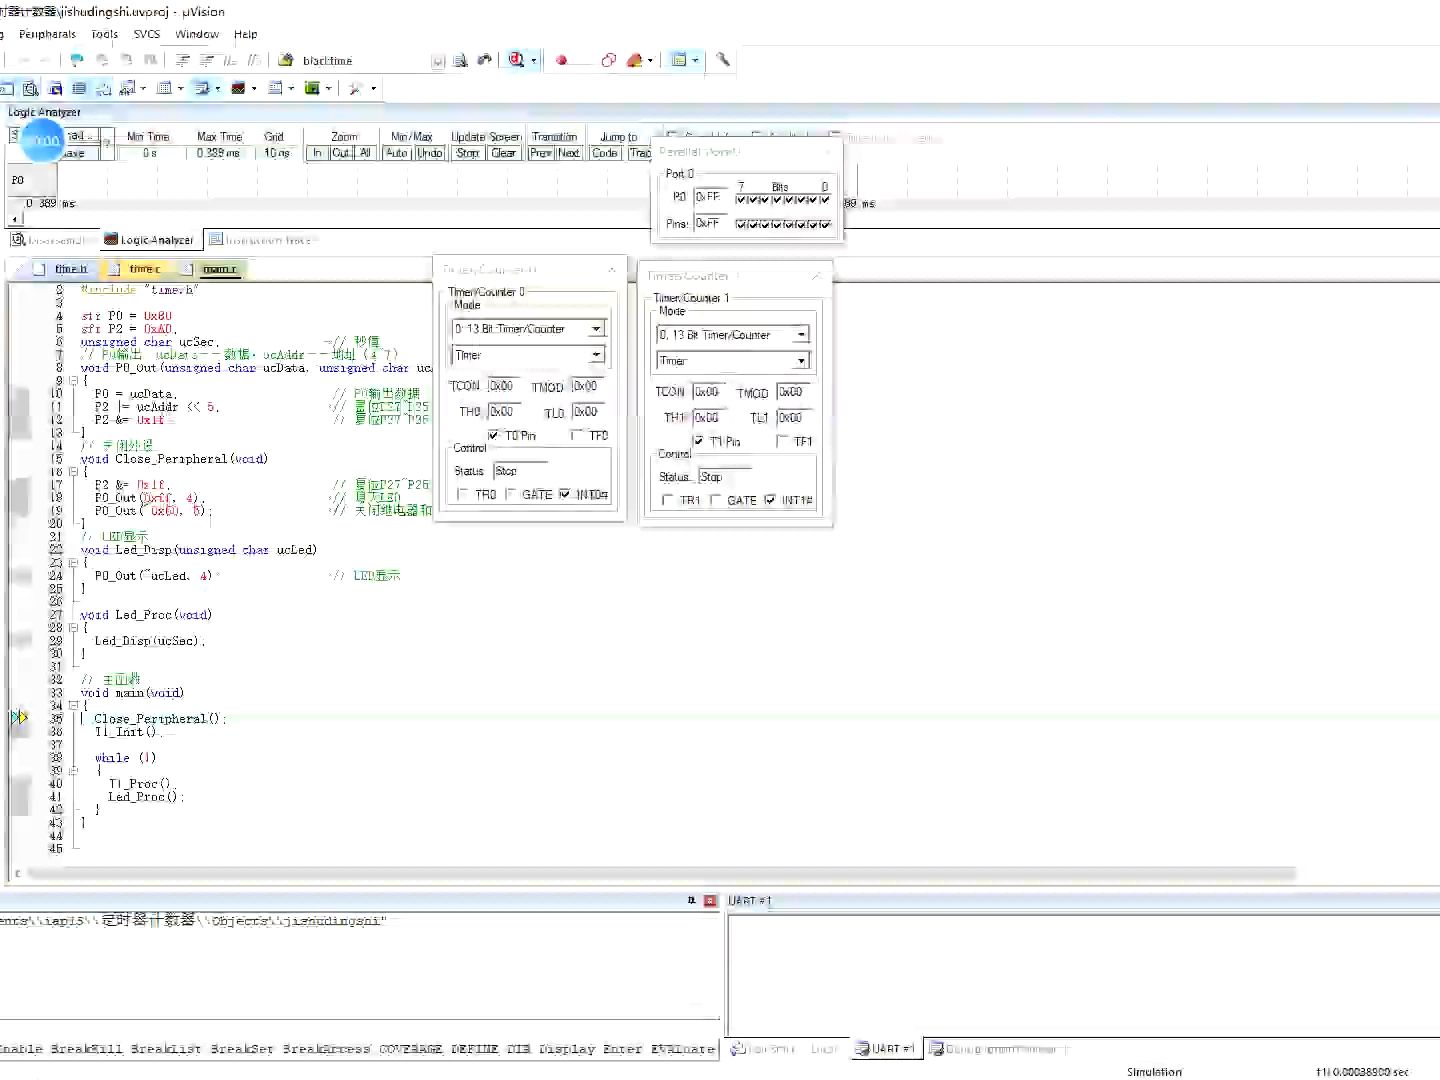Select the UART #1 bottom tab

pyautogui.click(x=885, y=1048)
